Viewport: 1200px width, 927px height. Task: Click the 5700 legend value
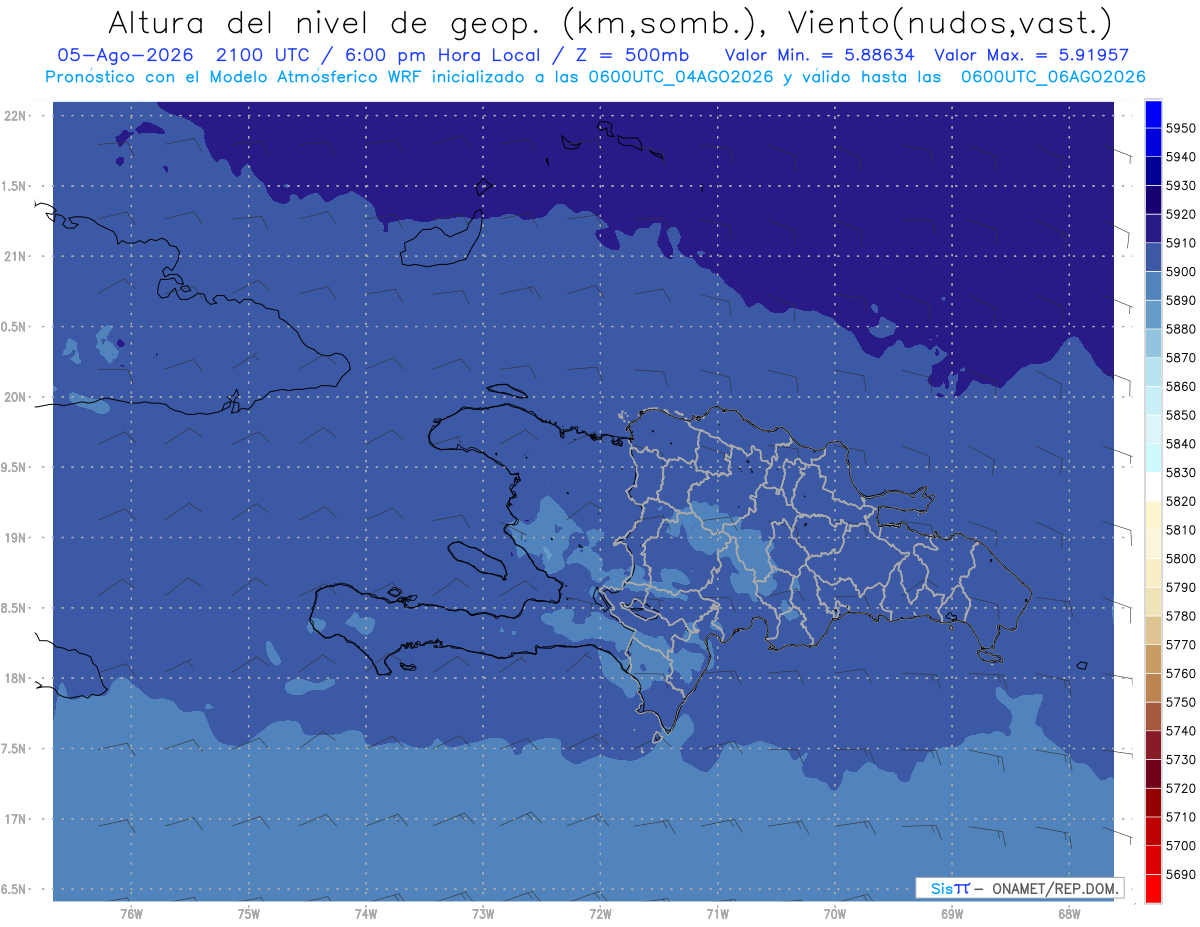(x=1181, y=845)
